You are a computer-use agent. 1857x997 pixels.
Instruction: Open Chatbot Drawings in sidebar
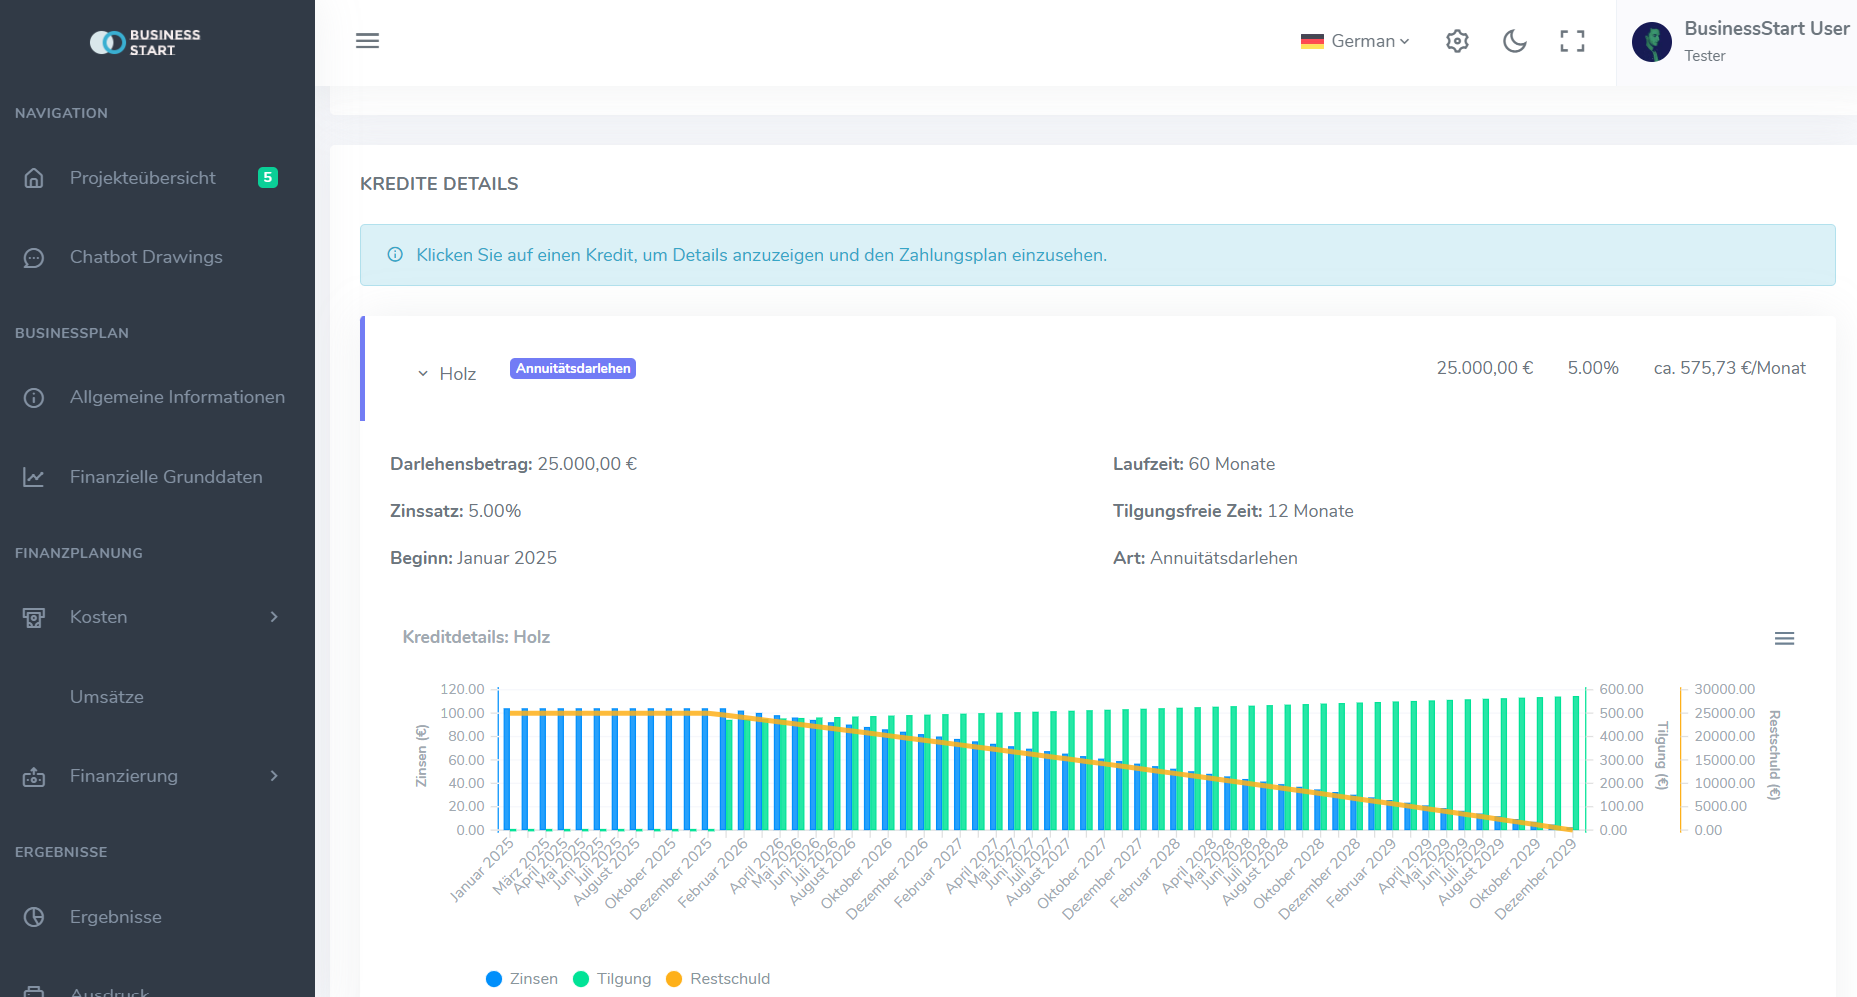(x=146, y=257)
